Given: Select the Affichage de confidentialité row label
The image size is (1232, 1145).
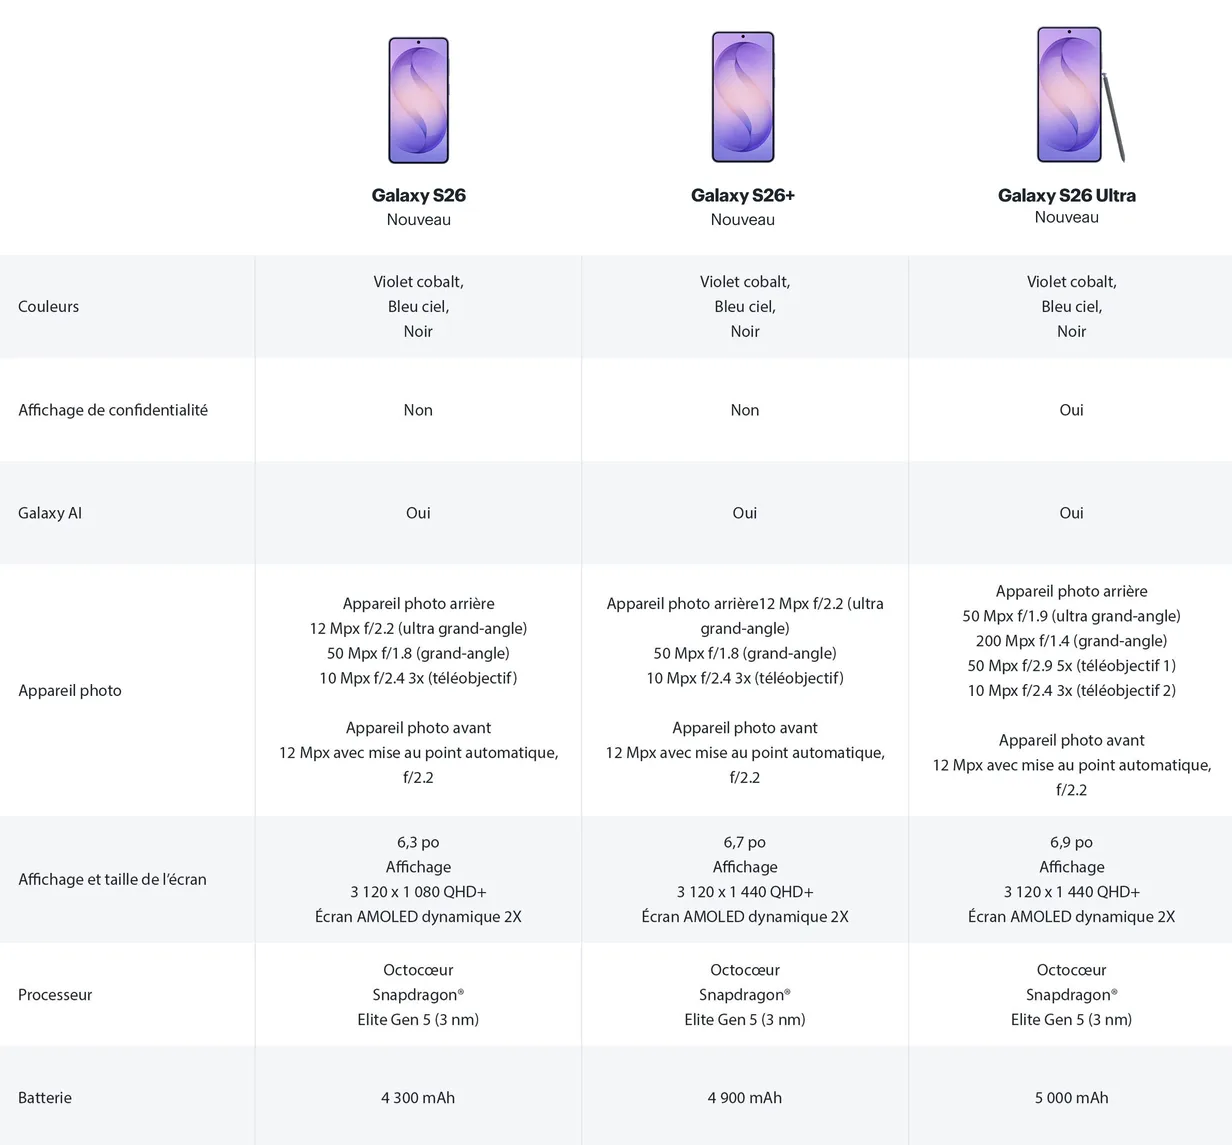Looking at the screenshot, I should pos(113,410).
